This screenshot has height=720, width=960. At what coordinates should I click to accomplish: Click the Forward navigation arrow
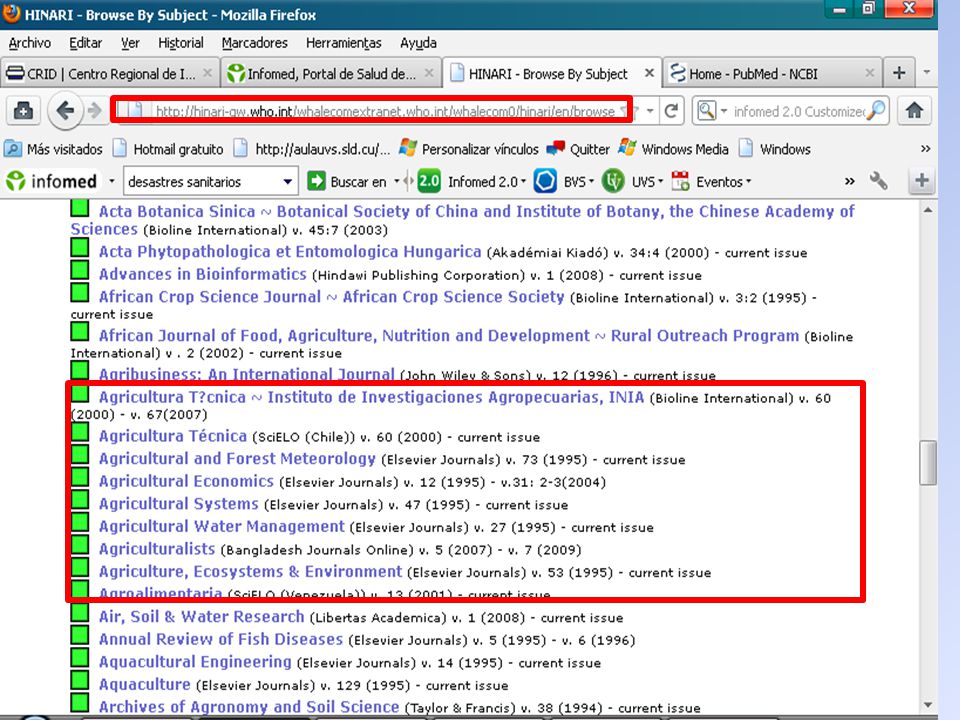click(94, 111)
